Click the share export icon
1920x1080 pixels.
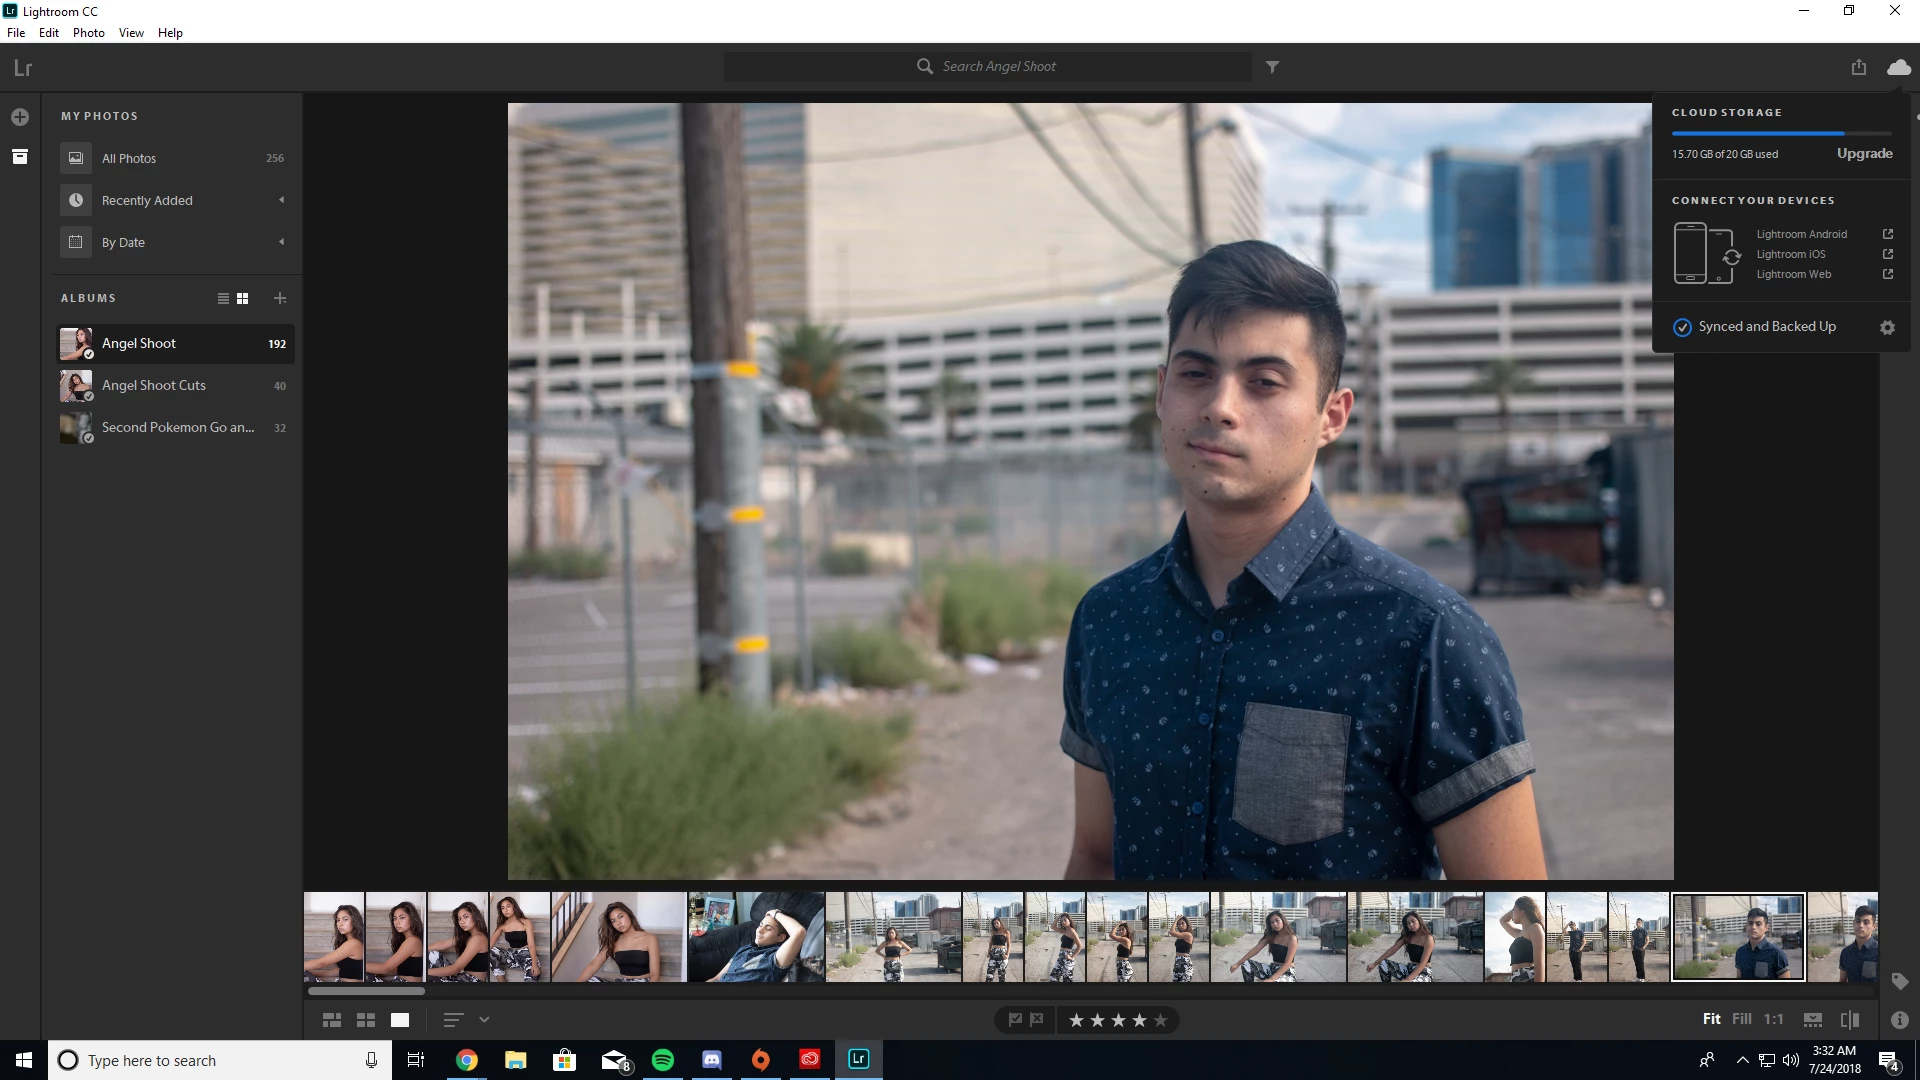point(1858,67)
